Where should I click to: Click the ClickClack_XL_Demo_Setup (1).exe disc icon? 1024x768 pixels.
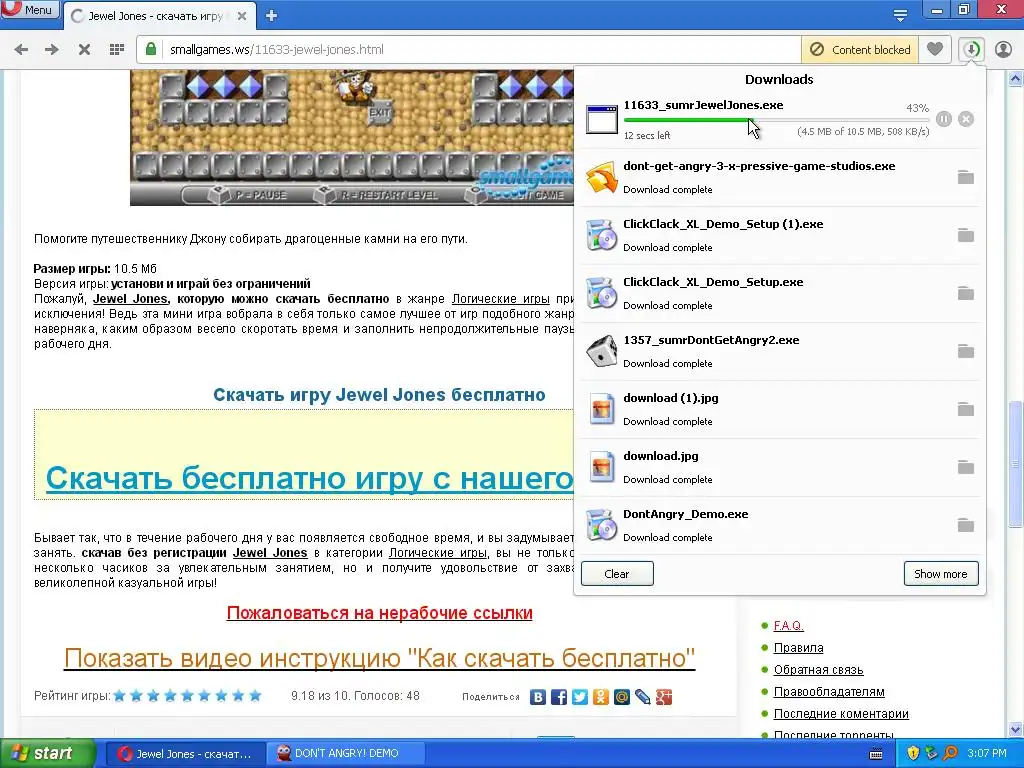pyautogui.click(x=601, y=236)
